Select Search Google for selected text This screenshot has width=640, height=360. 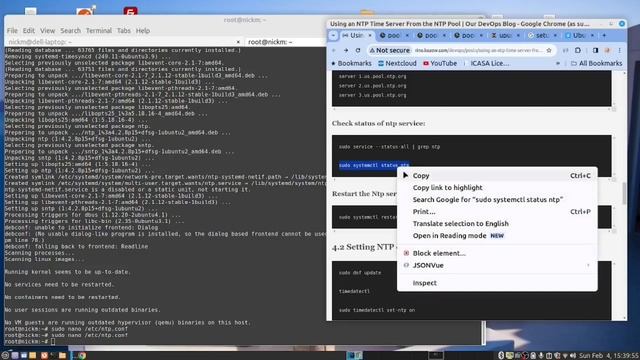[497, 200]
